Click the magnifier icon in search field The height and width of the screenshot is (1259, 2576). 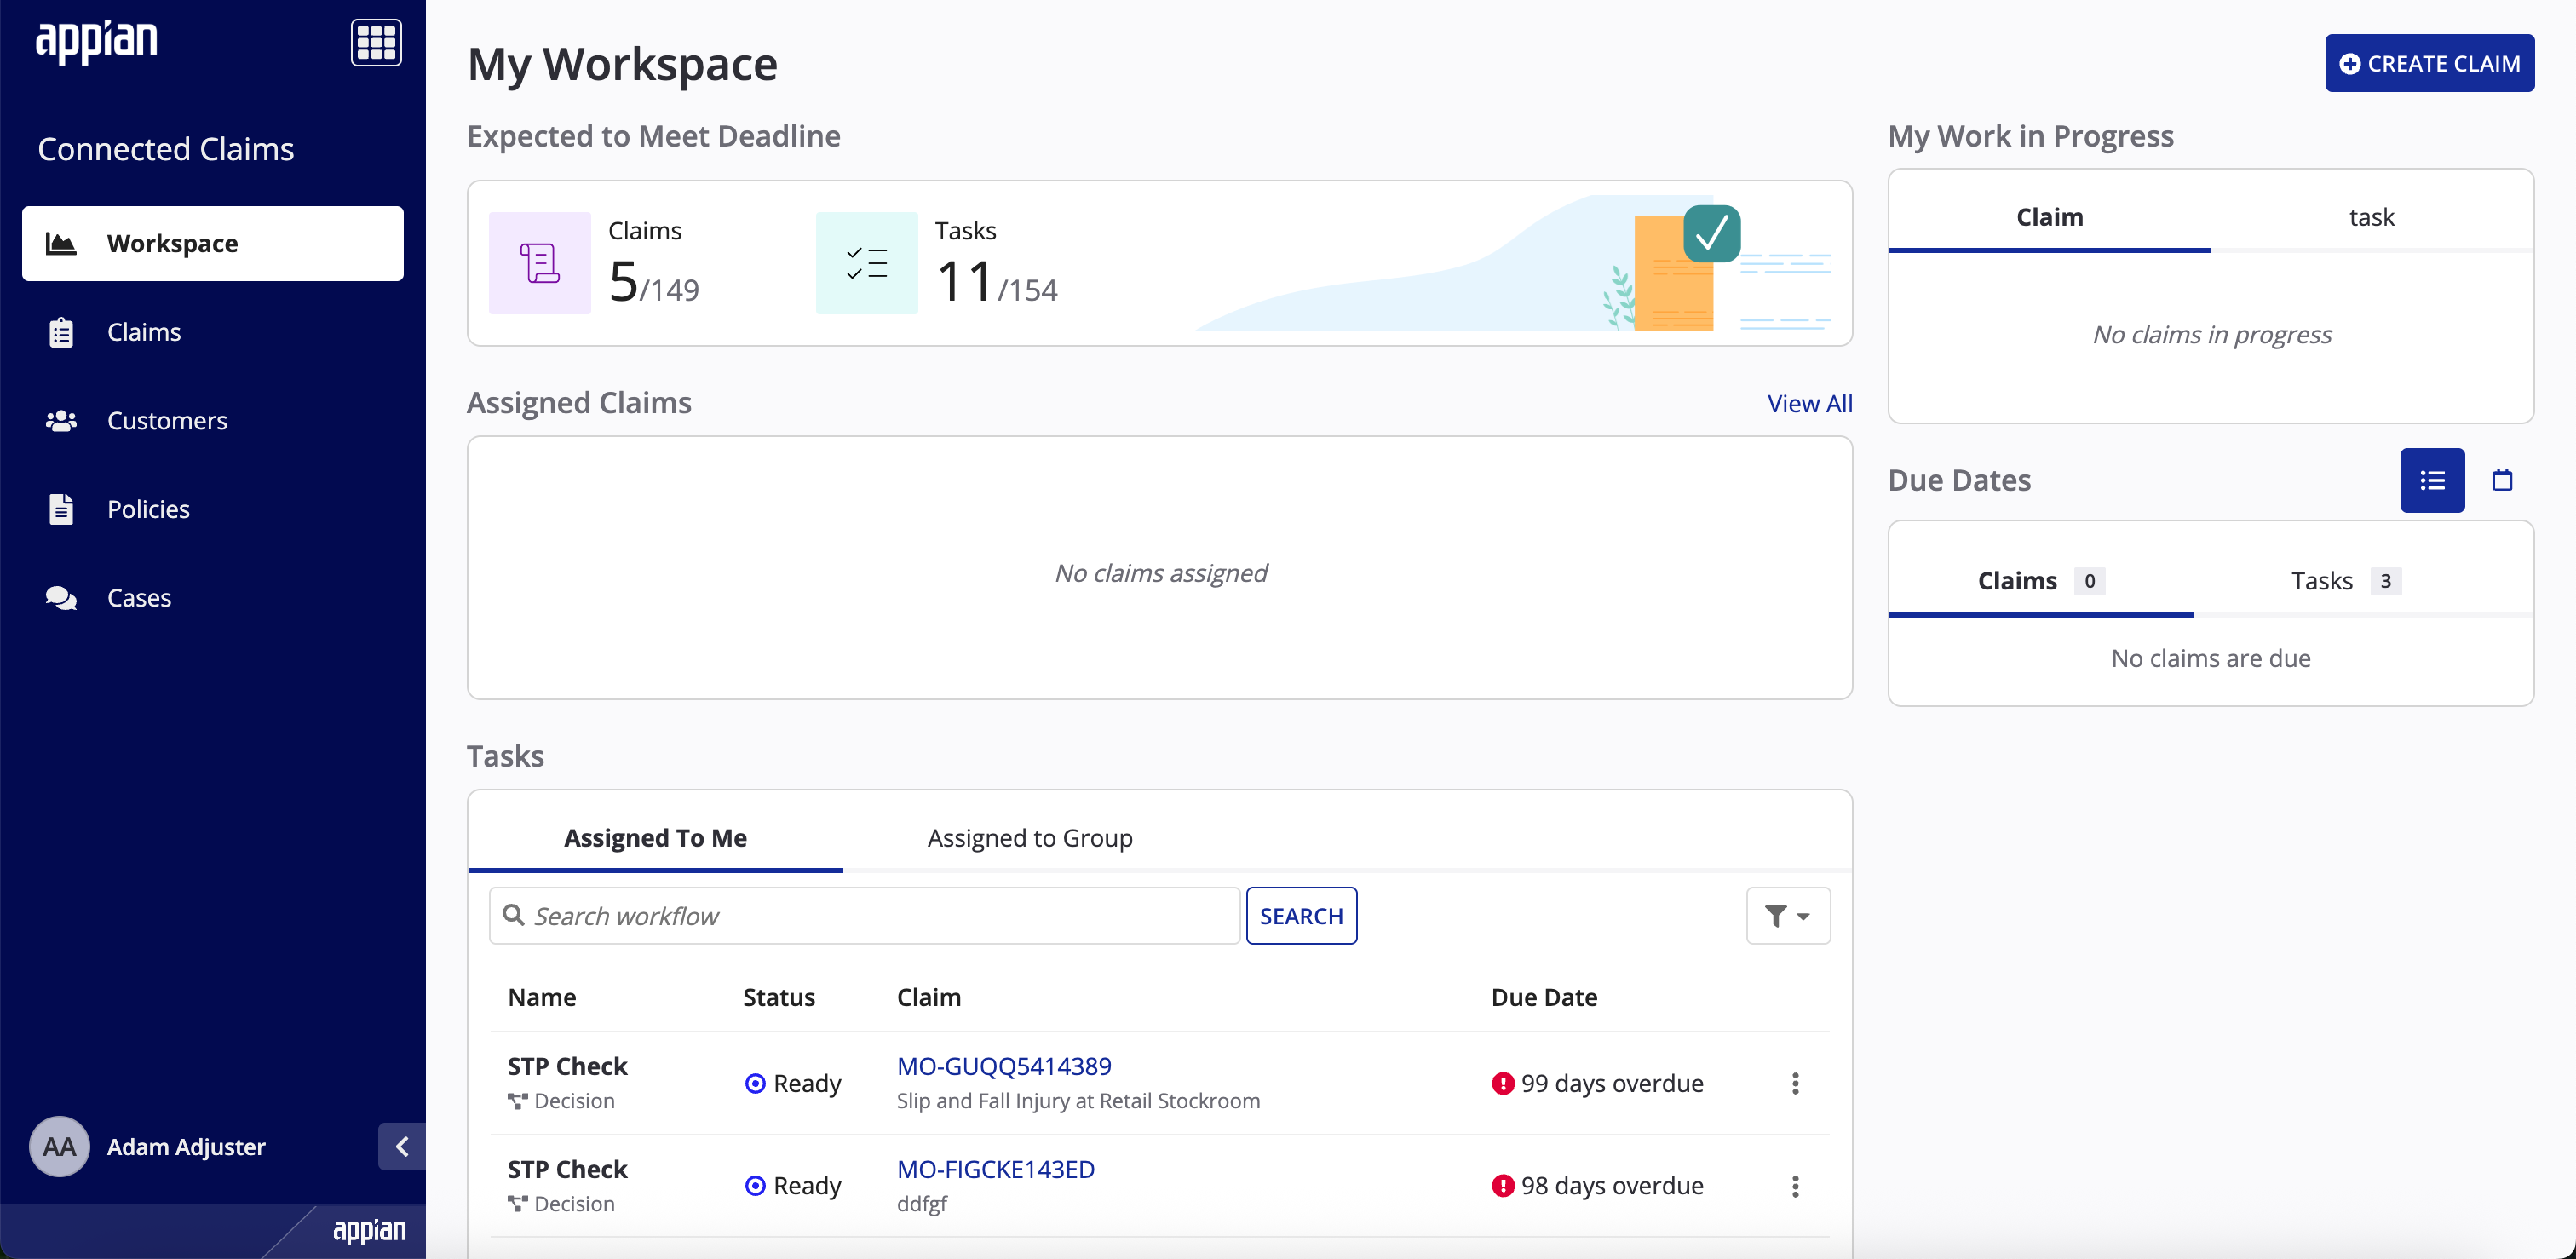[513, 915]
